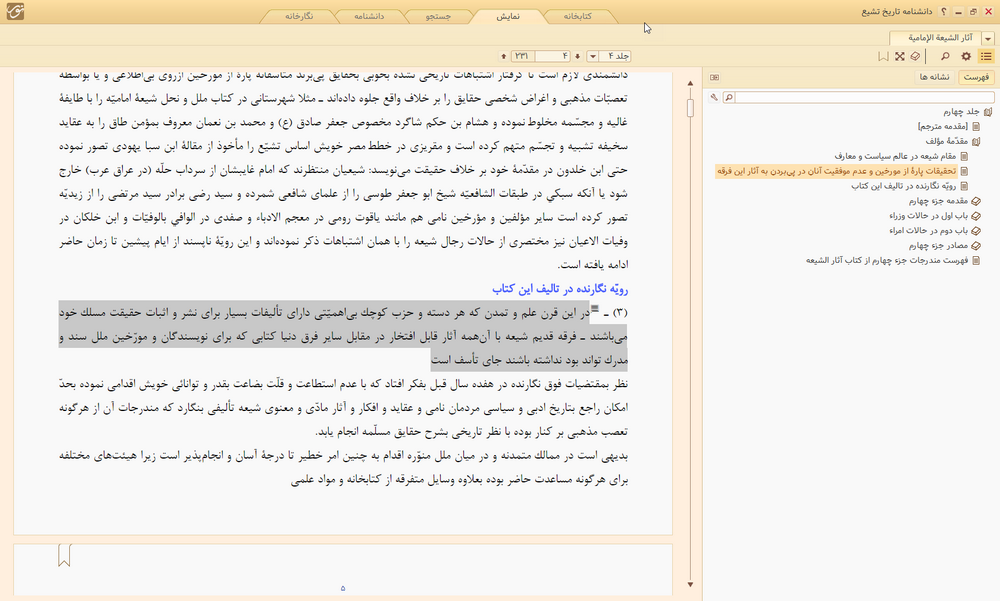Click the side panel dock toggle icon
This screenshot has height=601, width=1000.
coord(714,77)
